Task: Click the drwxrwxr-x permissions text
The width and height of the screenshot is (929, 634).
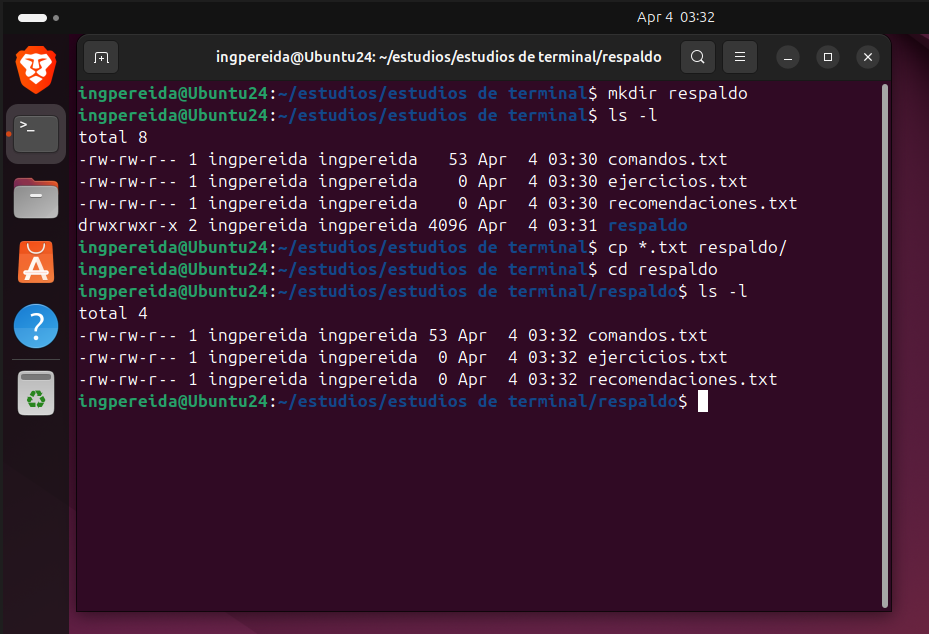Action: point(128,225)
